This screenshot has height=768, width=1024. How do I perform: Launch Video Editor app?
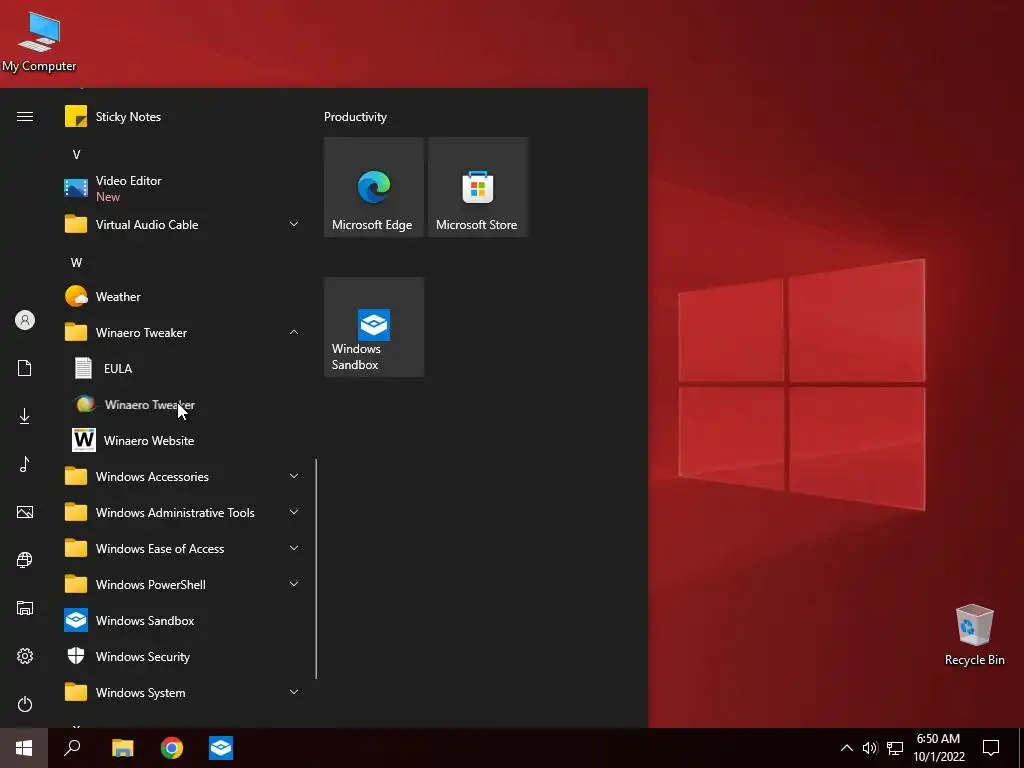[183, 188]
